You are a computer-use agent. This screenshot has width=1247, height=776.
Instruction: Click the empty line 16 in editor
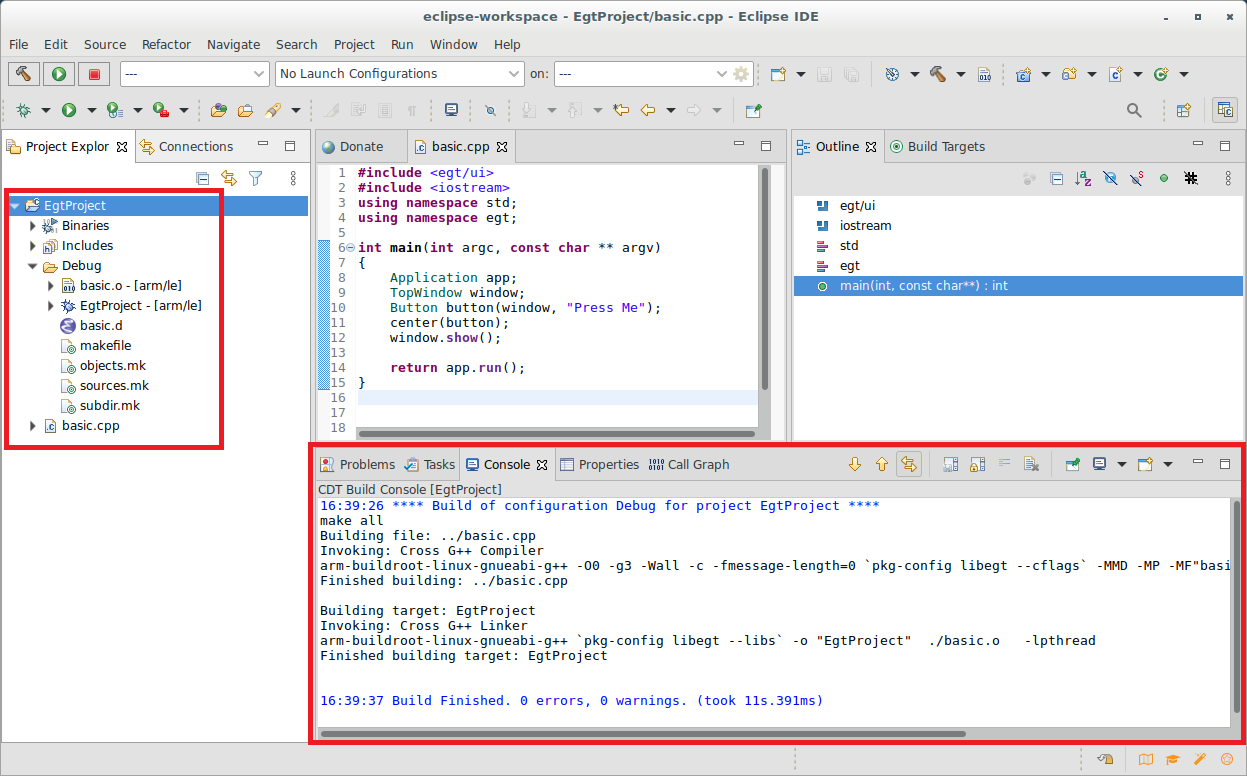pyautogui.click(x=550, y=397)
